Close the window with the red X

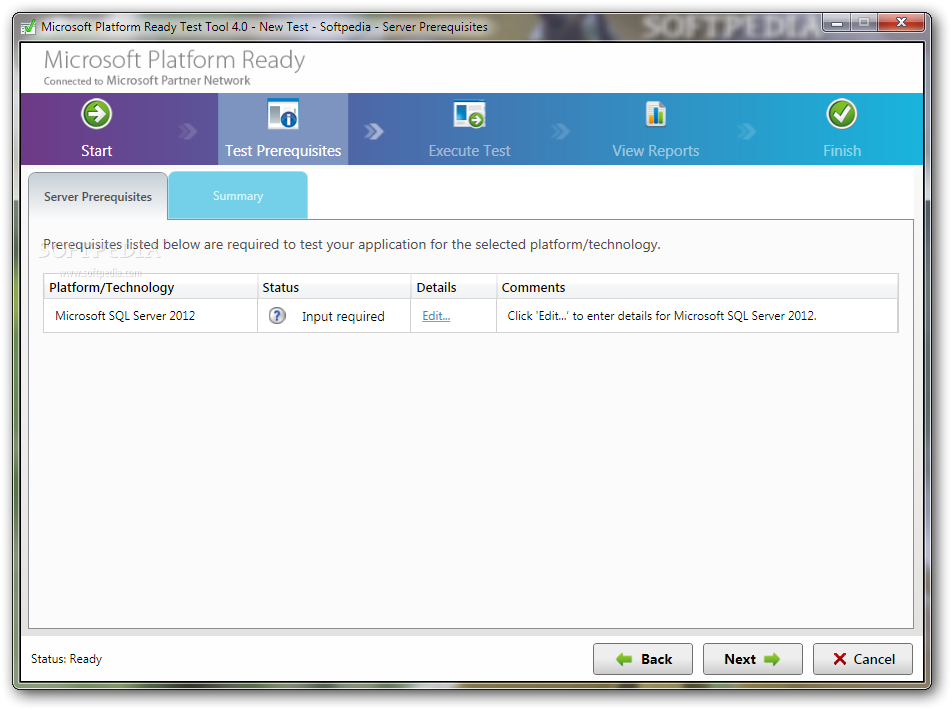coord(902,23)
